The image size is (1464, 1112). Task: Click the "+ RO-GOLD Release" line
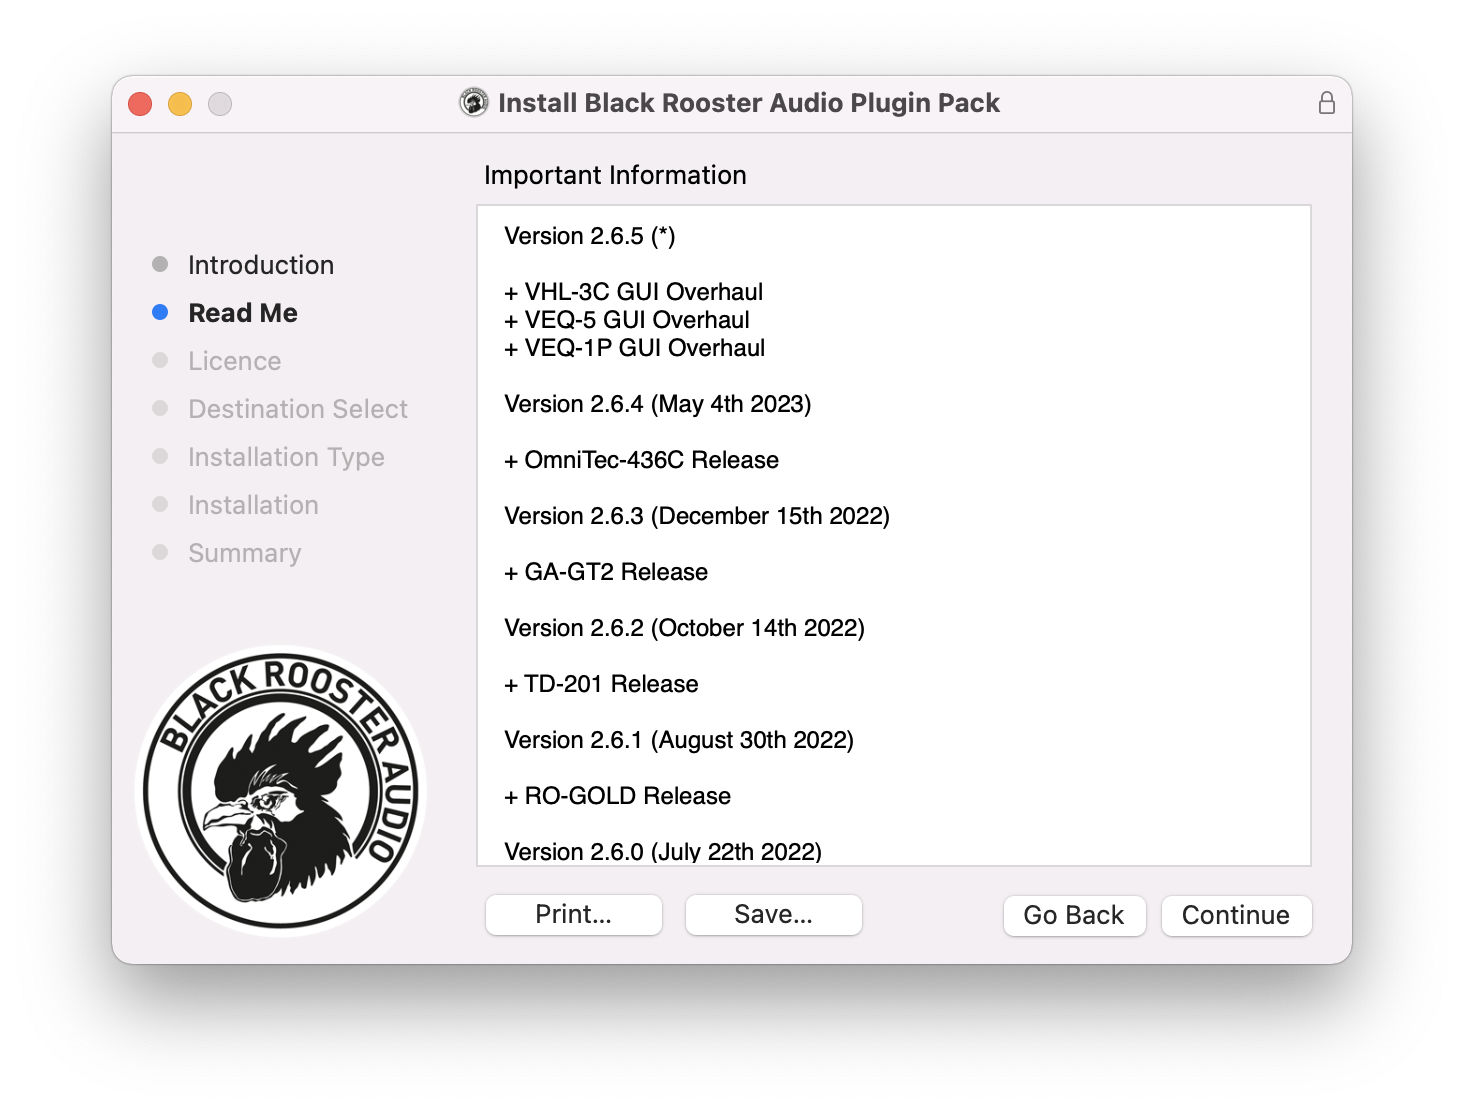tap(618, 796)
